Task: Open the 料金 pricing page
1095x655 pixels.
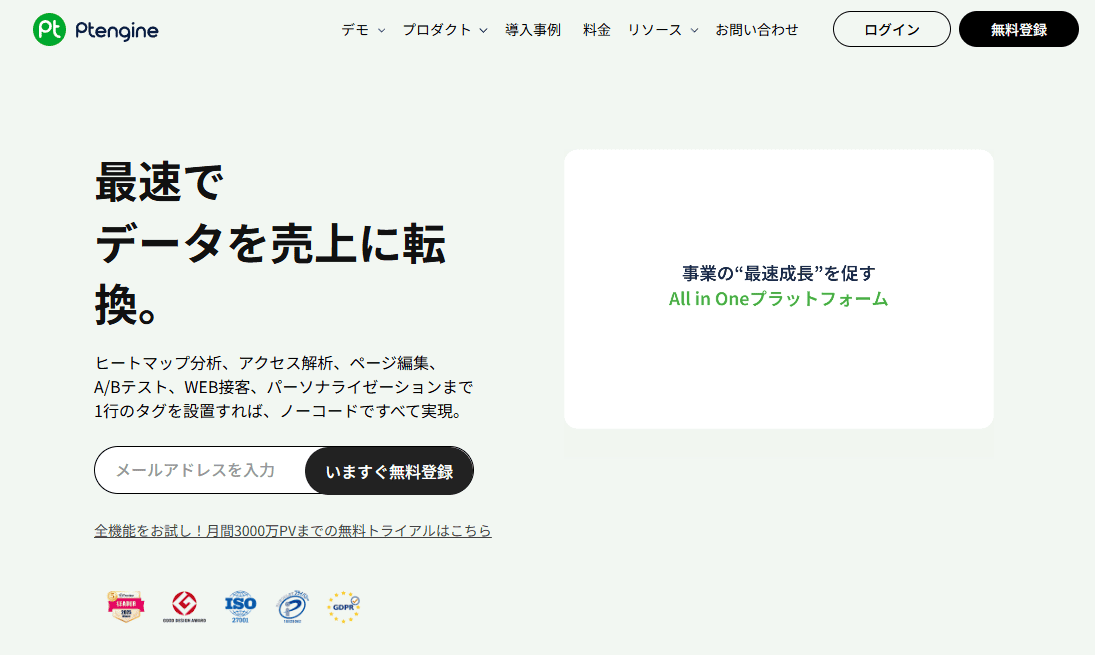Action: click(x=596, y=30)
